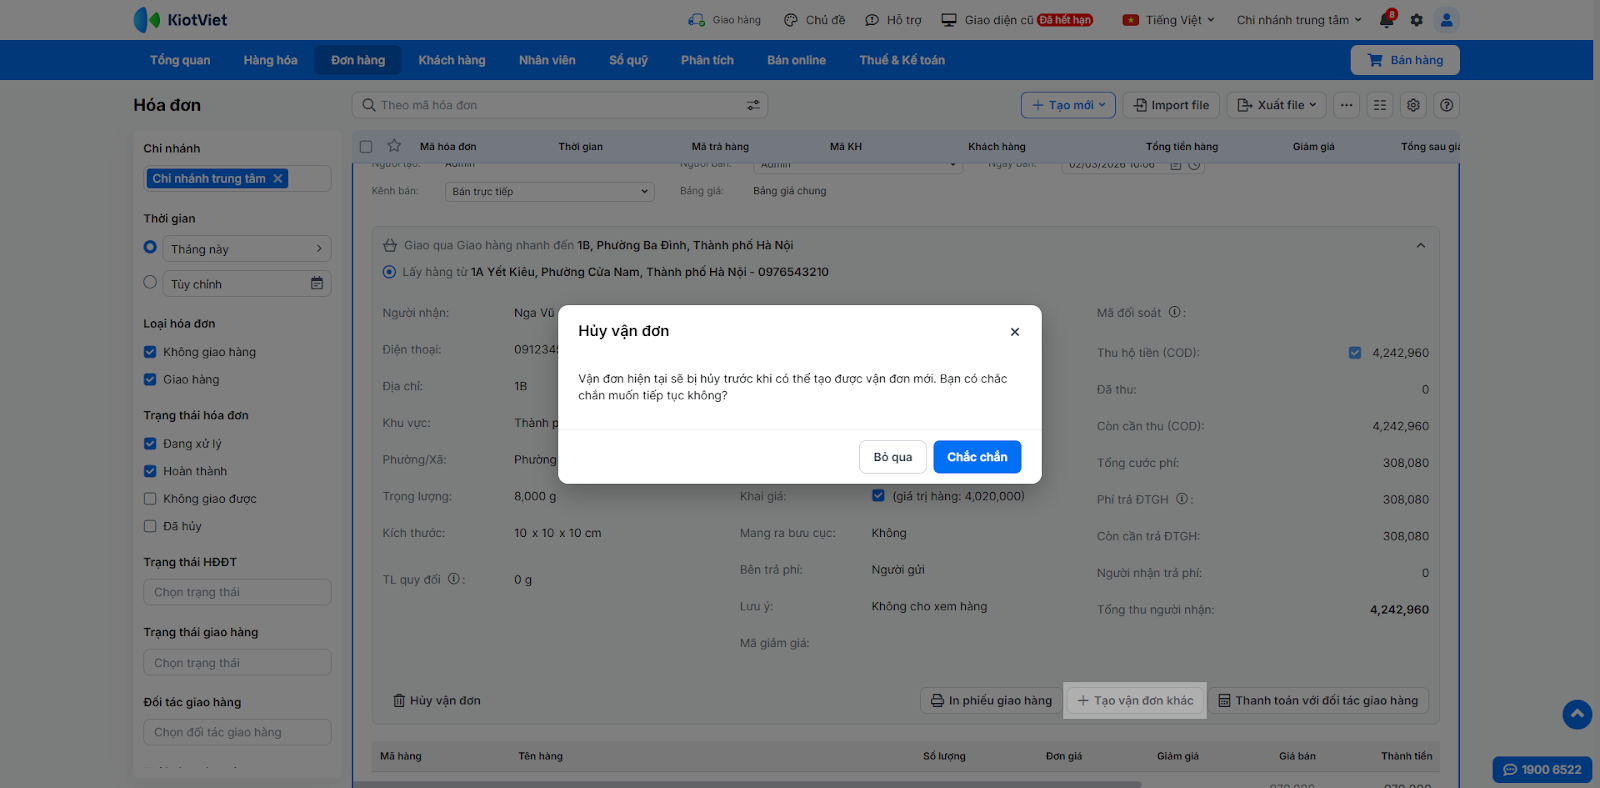
Task: Select Tùy chỉnh time radio
Action: pos(150,282)
